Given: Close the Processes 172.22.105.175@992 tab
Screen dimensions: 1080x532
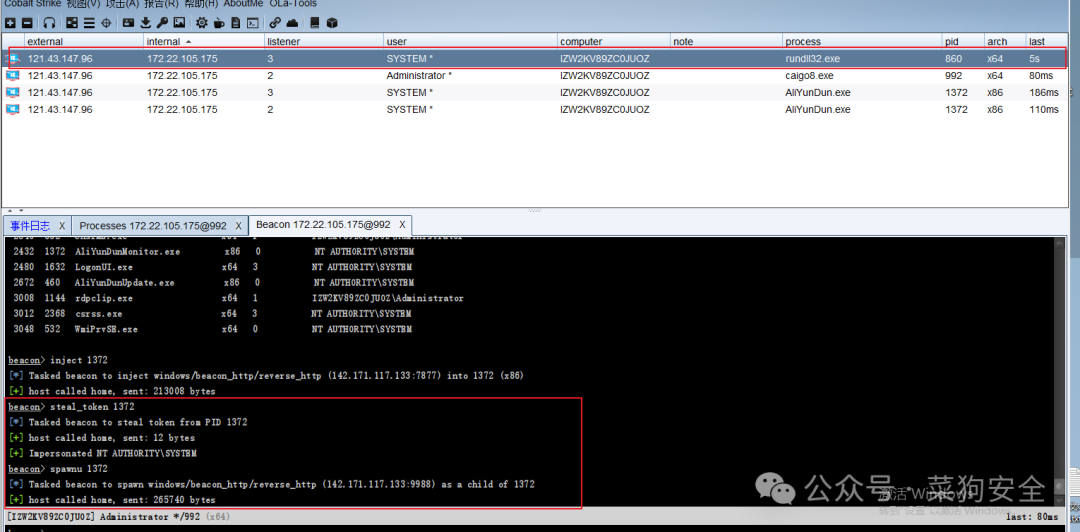Looking at the screenshot, I should click(x=238, y=226).
